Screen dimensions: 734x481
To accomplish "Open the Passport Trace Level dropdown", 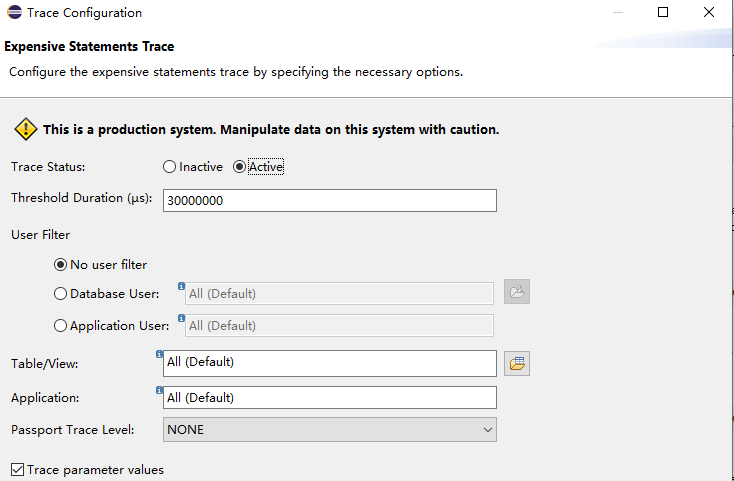I will click(329, 430).
